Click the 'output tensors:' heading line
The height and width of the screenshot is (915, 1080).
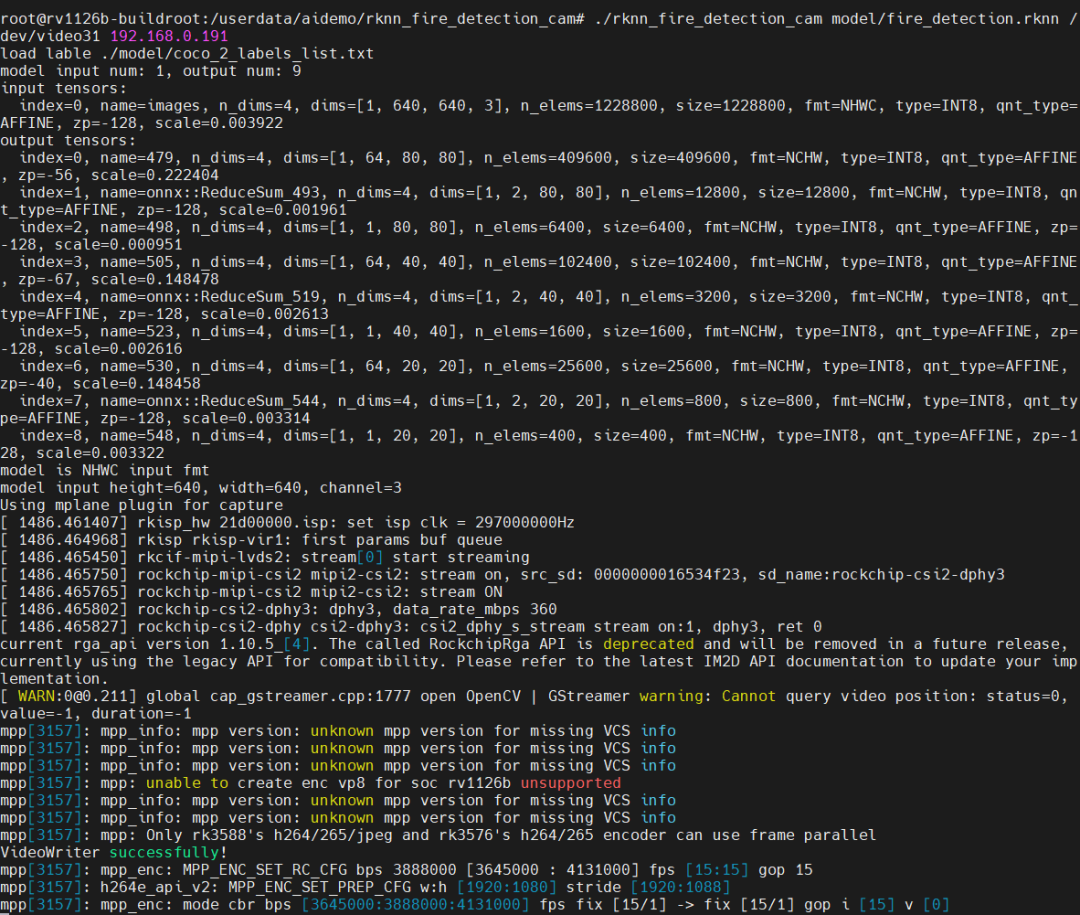(x=68, y=141)
